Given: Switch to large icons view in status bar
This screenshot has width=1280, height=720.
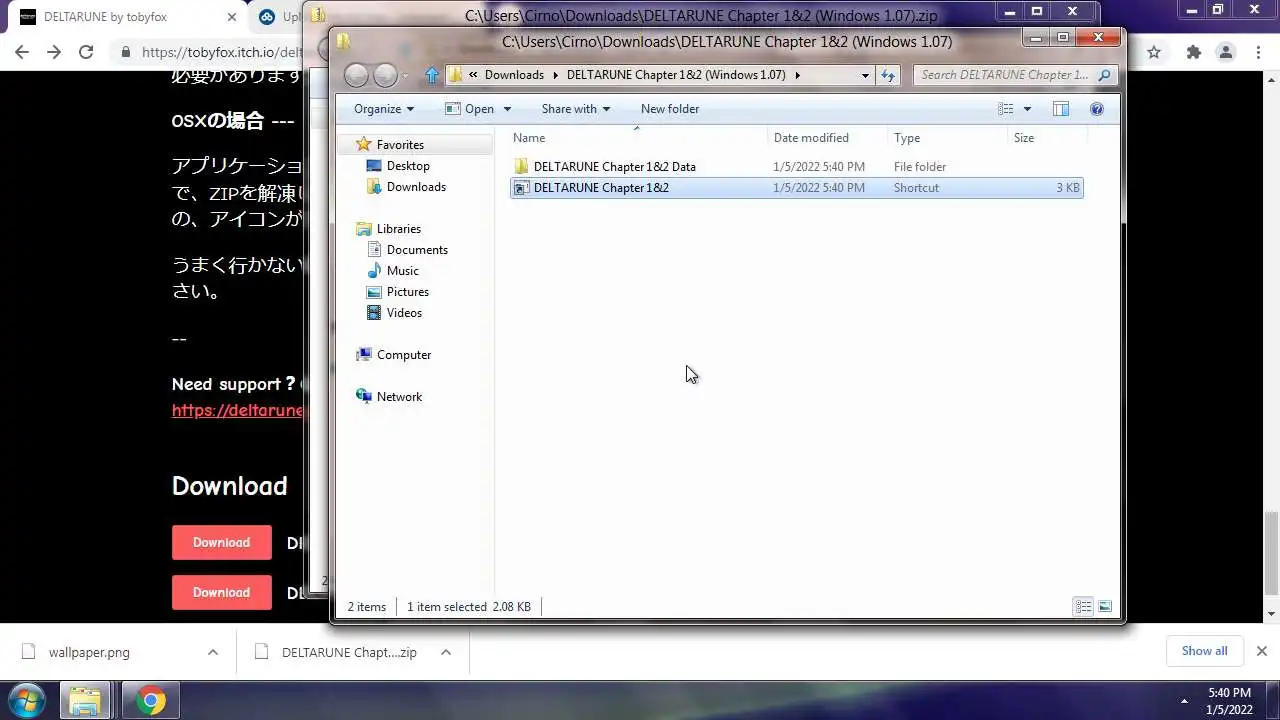Looking at the screenshot, I should [1105, 606].
